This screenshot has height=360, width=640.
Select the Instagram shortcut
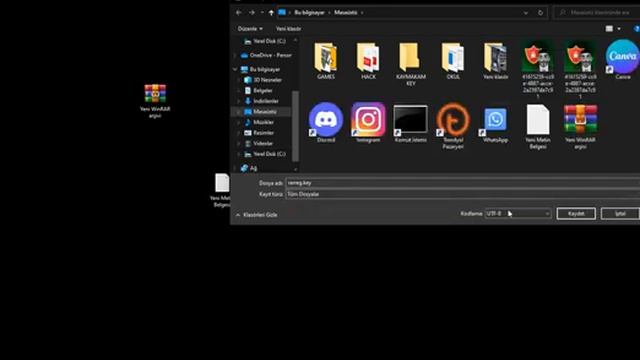(x=368, y=122)
